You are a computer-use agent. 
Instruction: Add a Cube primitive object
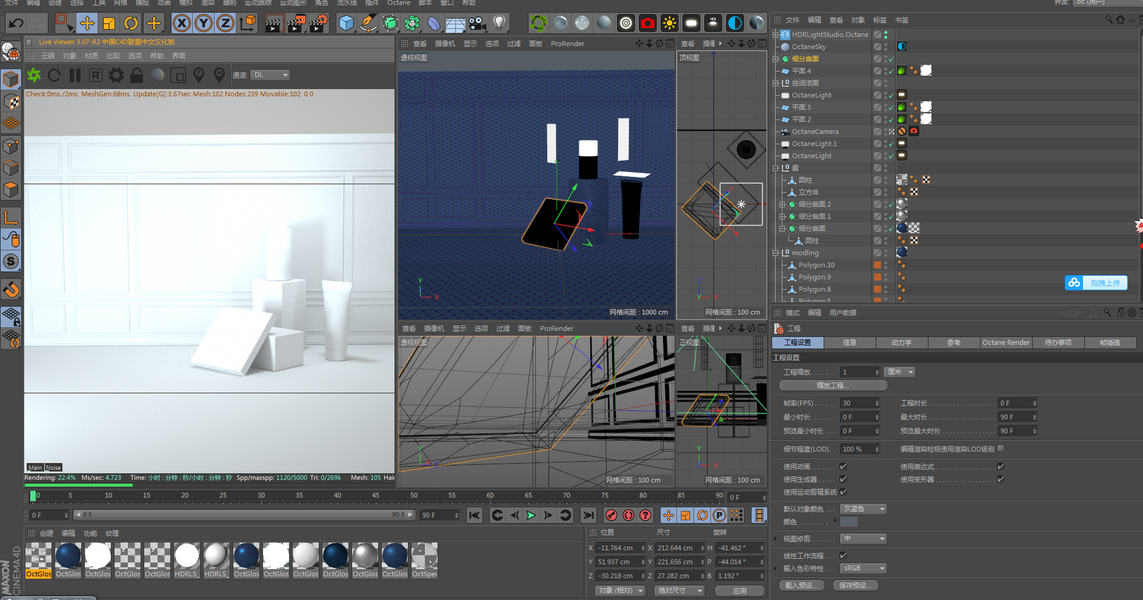(x=346, y=23)
